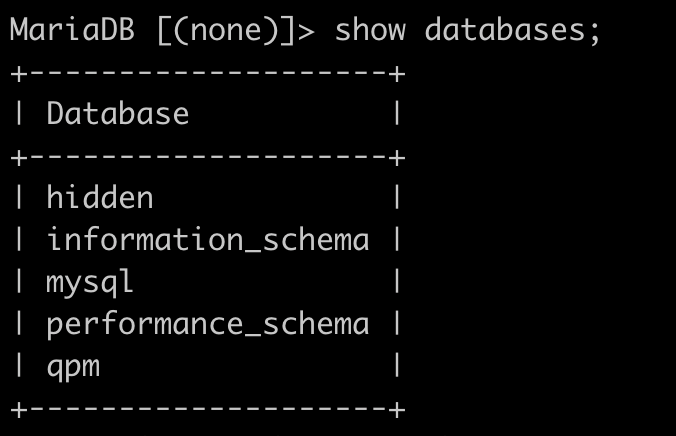This screenshot has width=676, height=436.
Task: Click the mysql database name
Action: 90,283
